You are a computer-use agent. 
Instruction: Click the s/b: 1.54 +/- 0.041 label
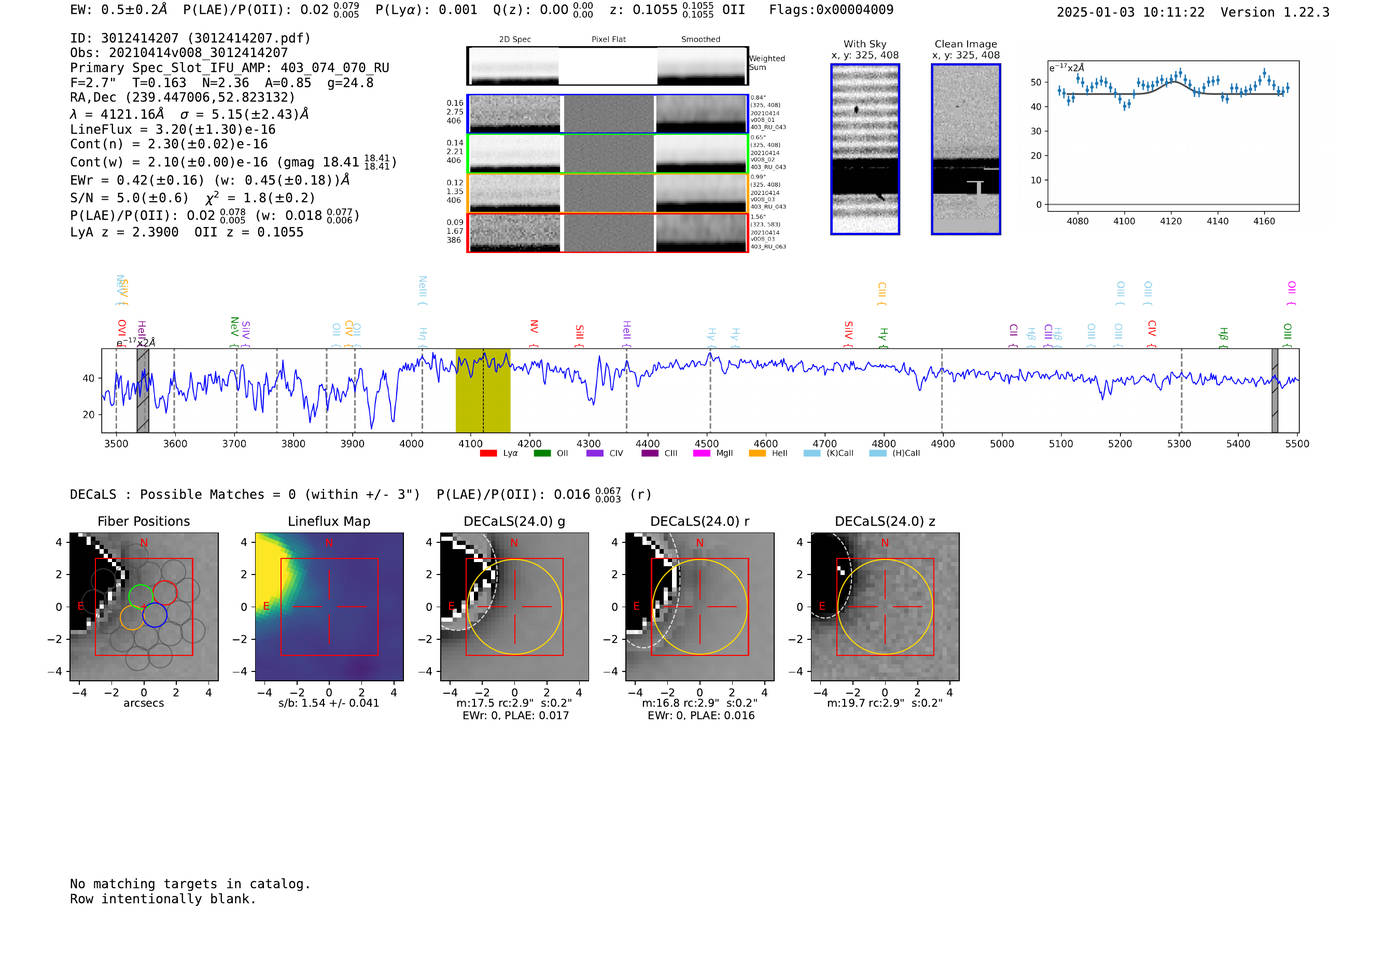pos(329,703)
